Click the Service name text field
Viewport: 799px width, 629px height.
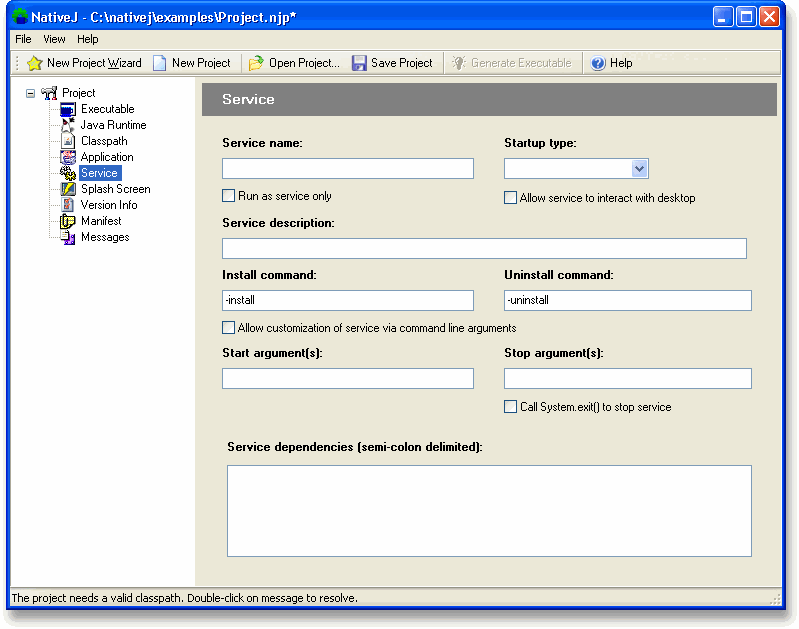(x=347, y=169)
